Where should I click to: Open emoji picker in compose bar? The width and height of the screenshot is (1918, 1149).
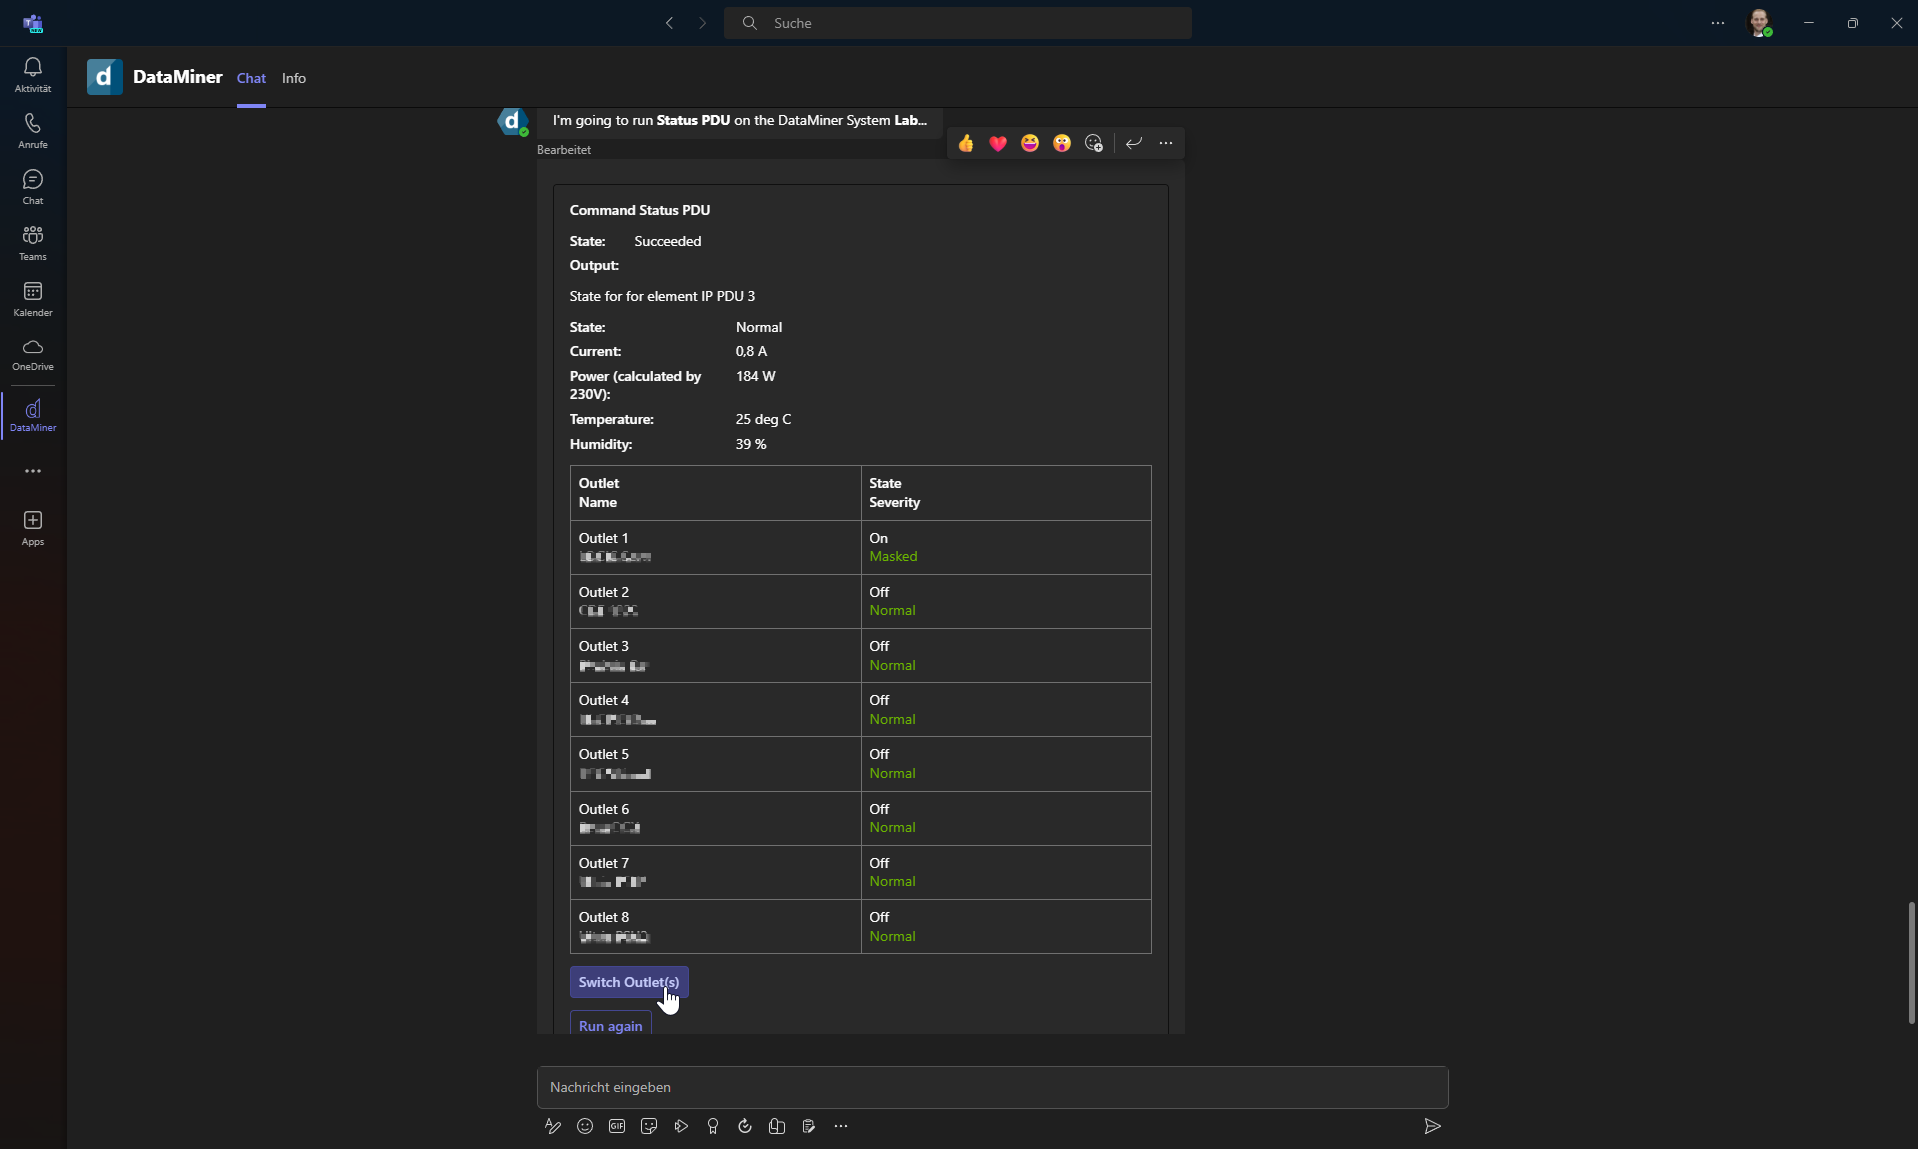pos(585,1126)
